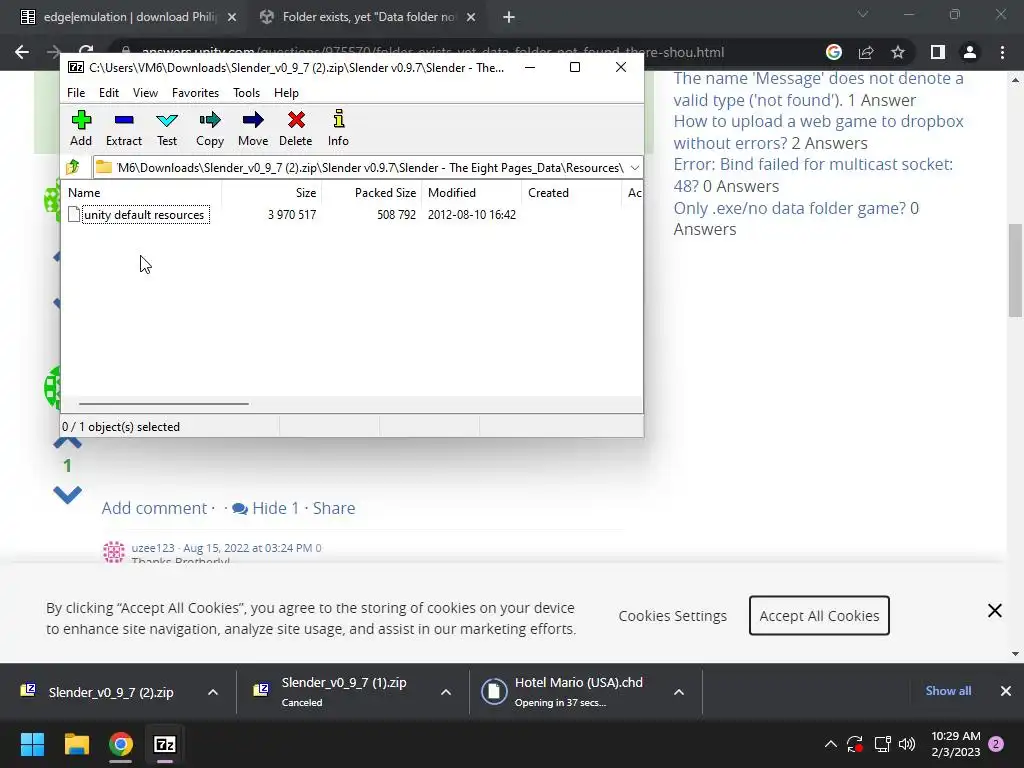The image size is (1024, 768).
Task: Open 'Error: Bind failed for multicast socket' link
Action: click(x=813, y=175)
